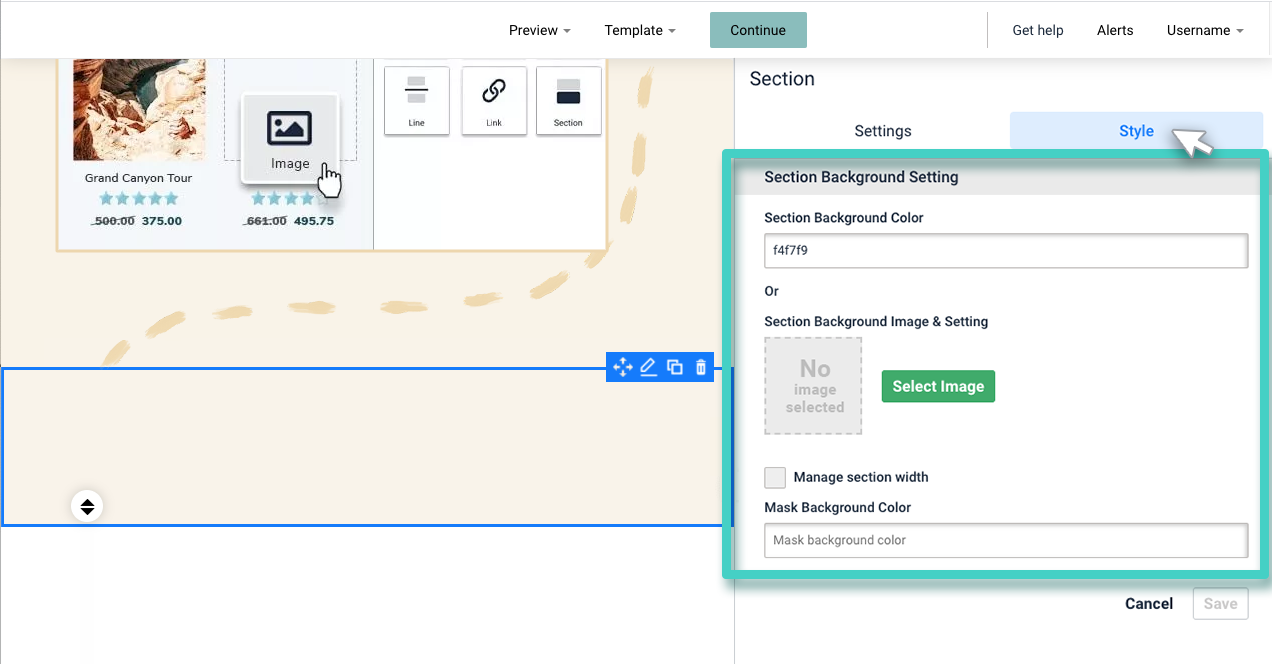
Task: Open the Username account dropdown
Action: point(1205,30)
